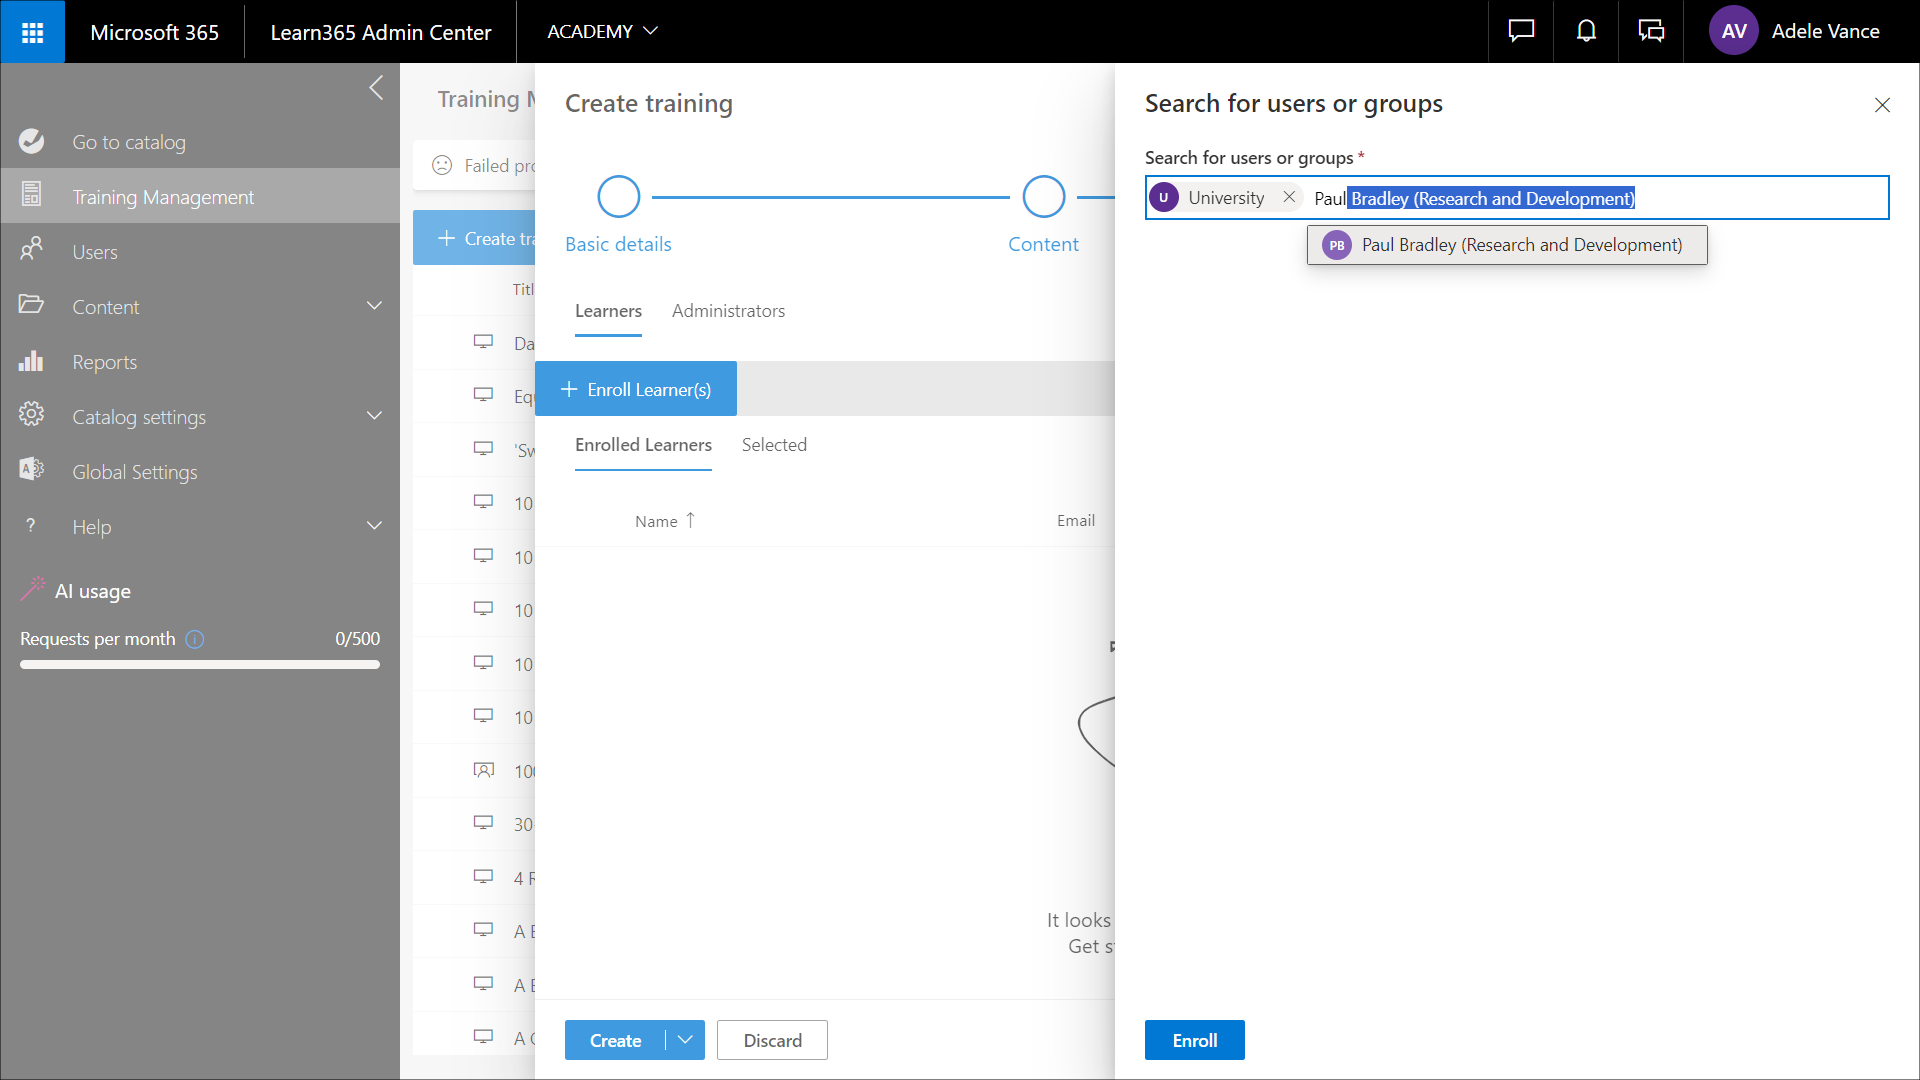
Task: Click the info icon beside Requests per month
Action: click(195, 639)
